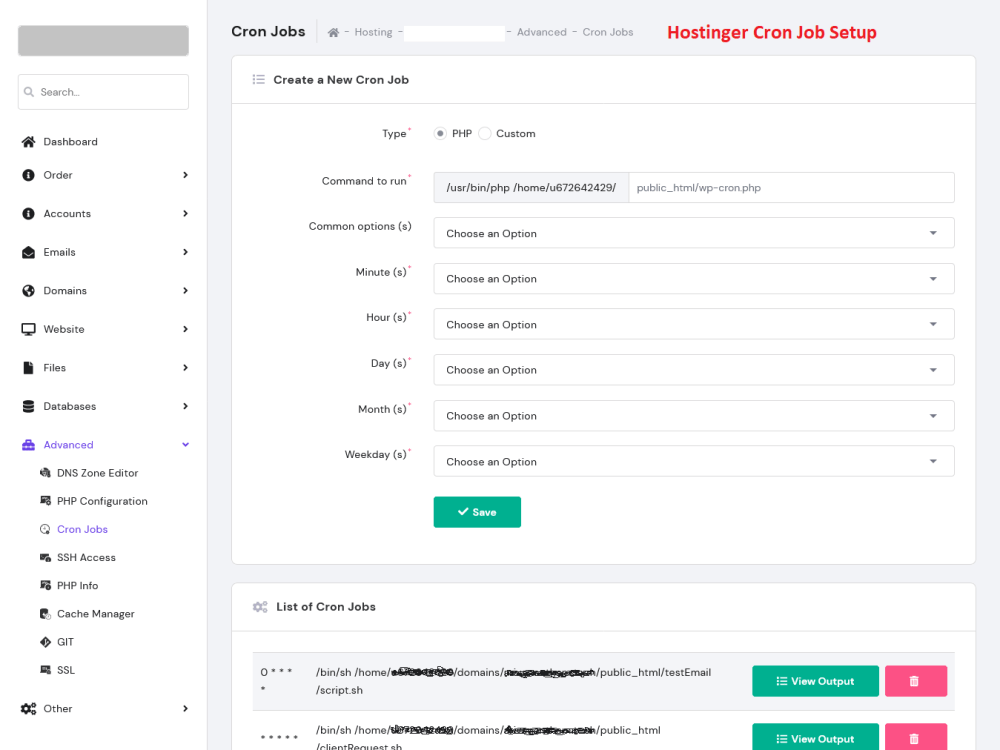Expand the Website menu chevron
This screenshot has height=750, width=1000.
(186, 329)
